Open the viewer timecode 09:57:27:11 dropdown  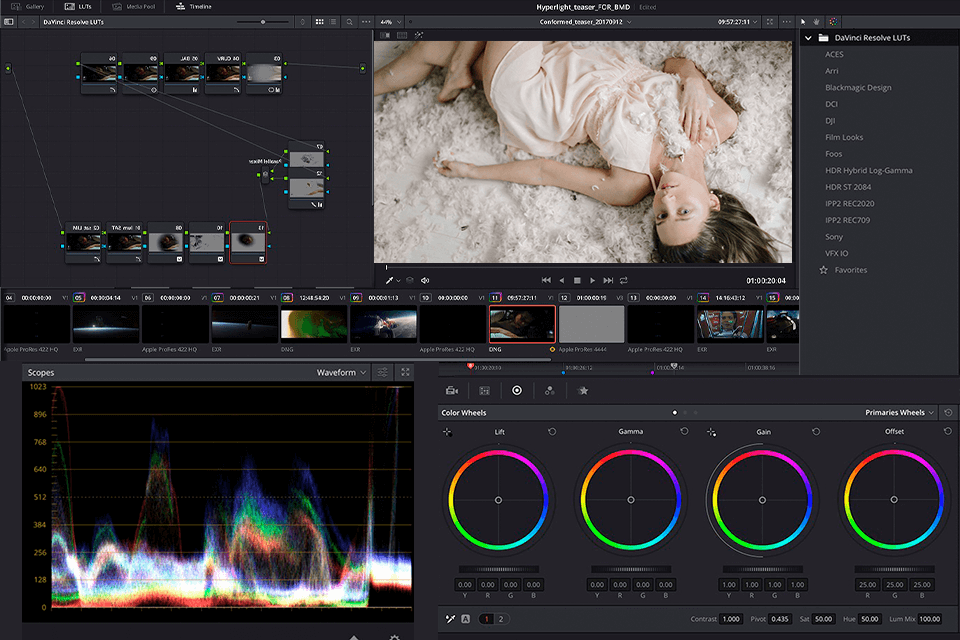point(738,22)
